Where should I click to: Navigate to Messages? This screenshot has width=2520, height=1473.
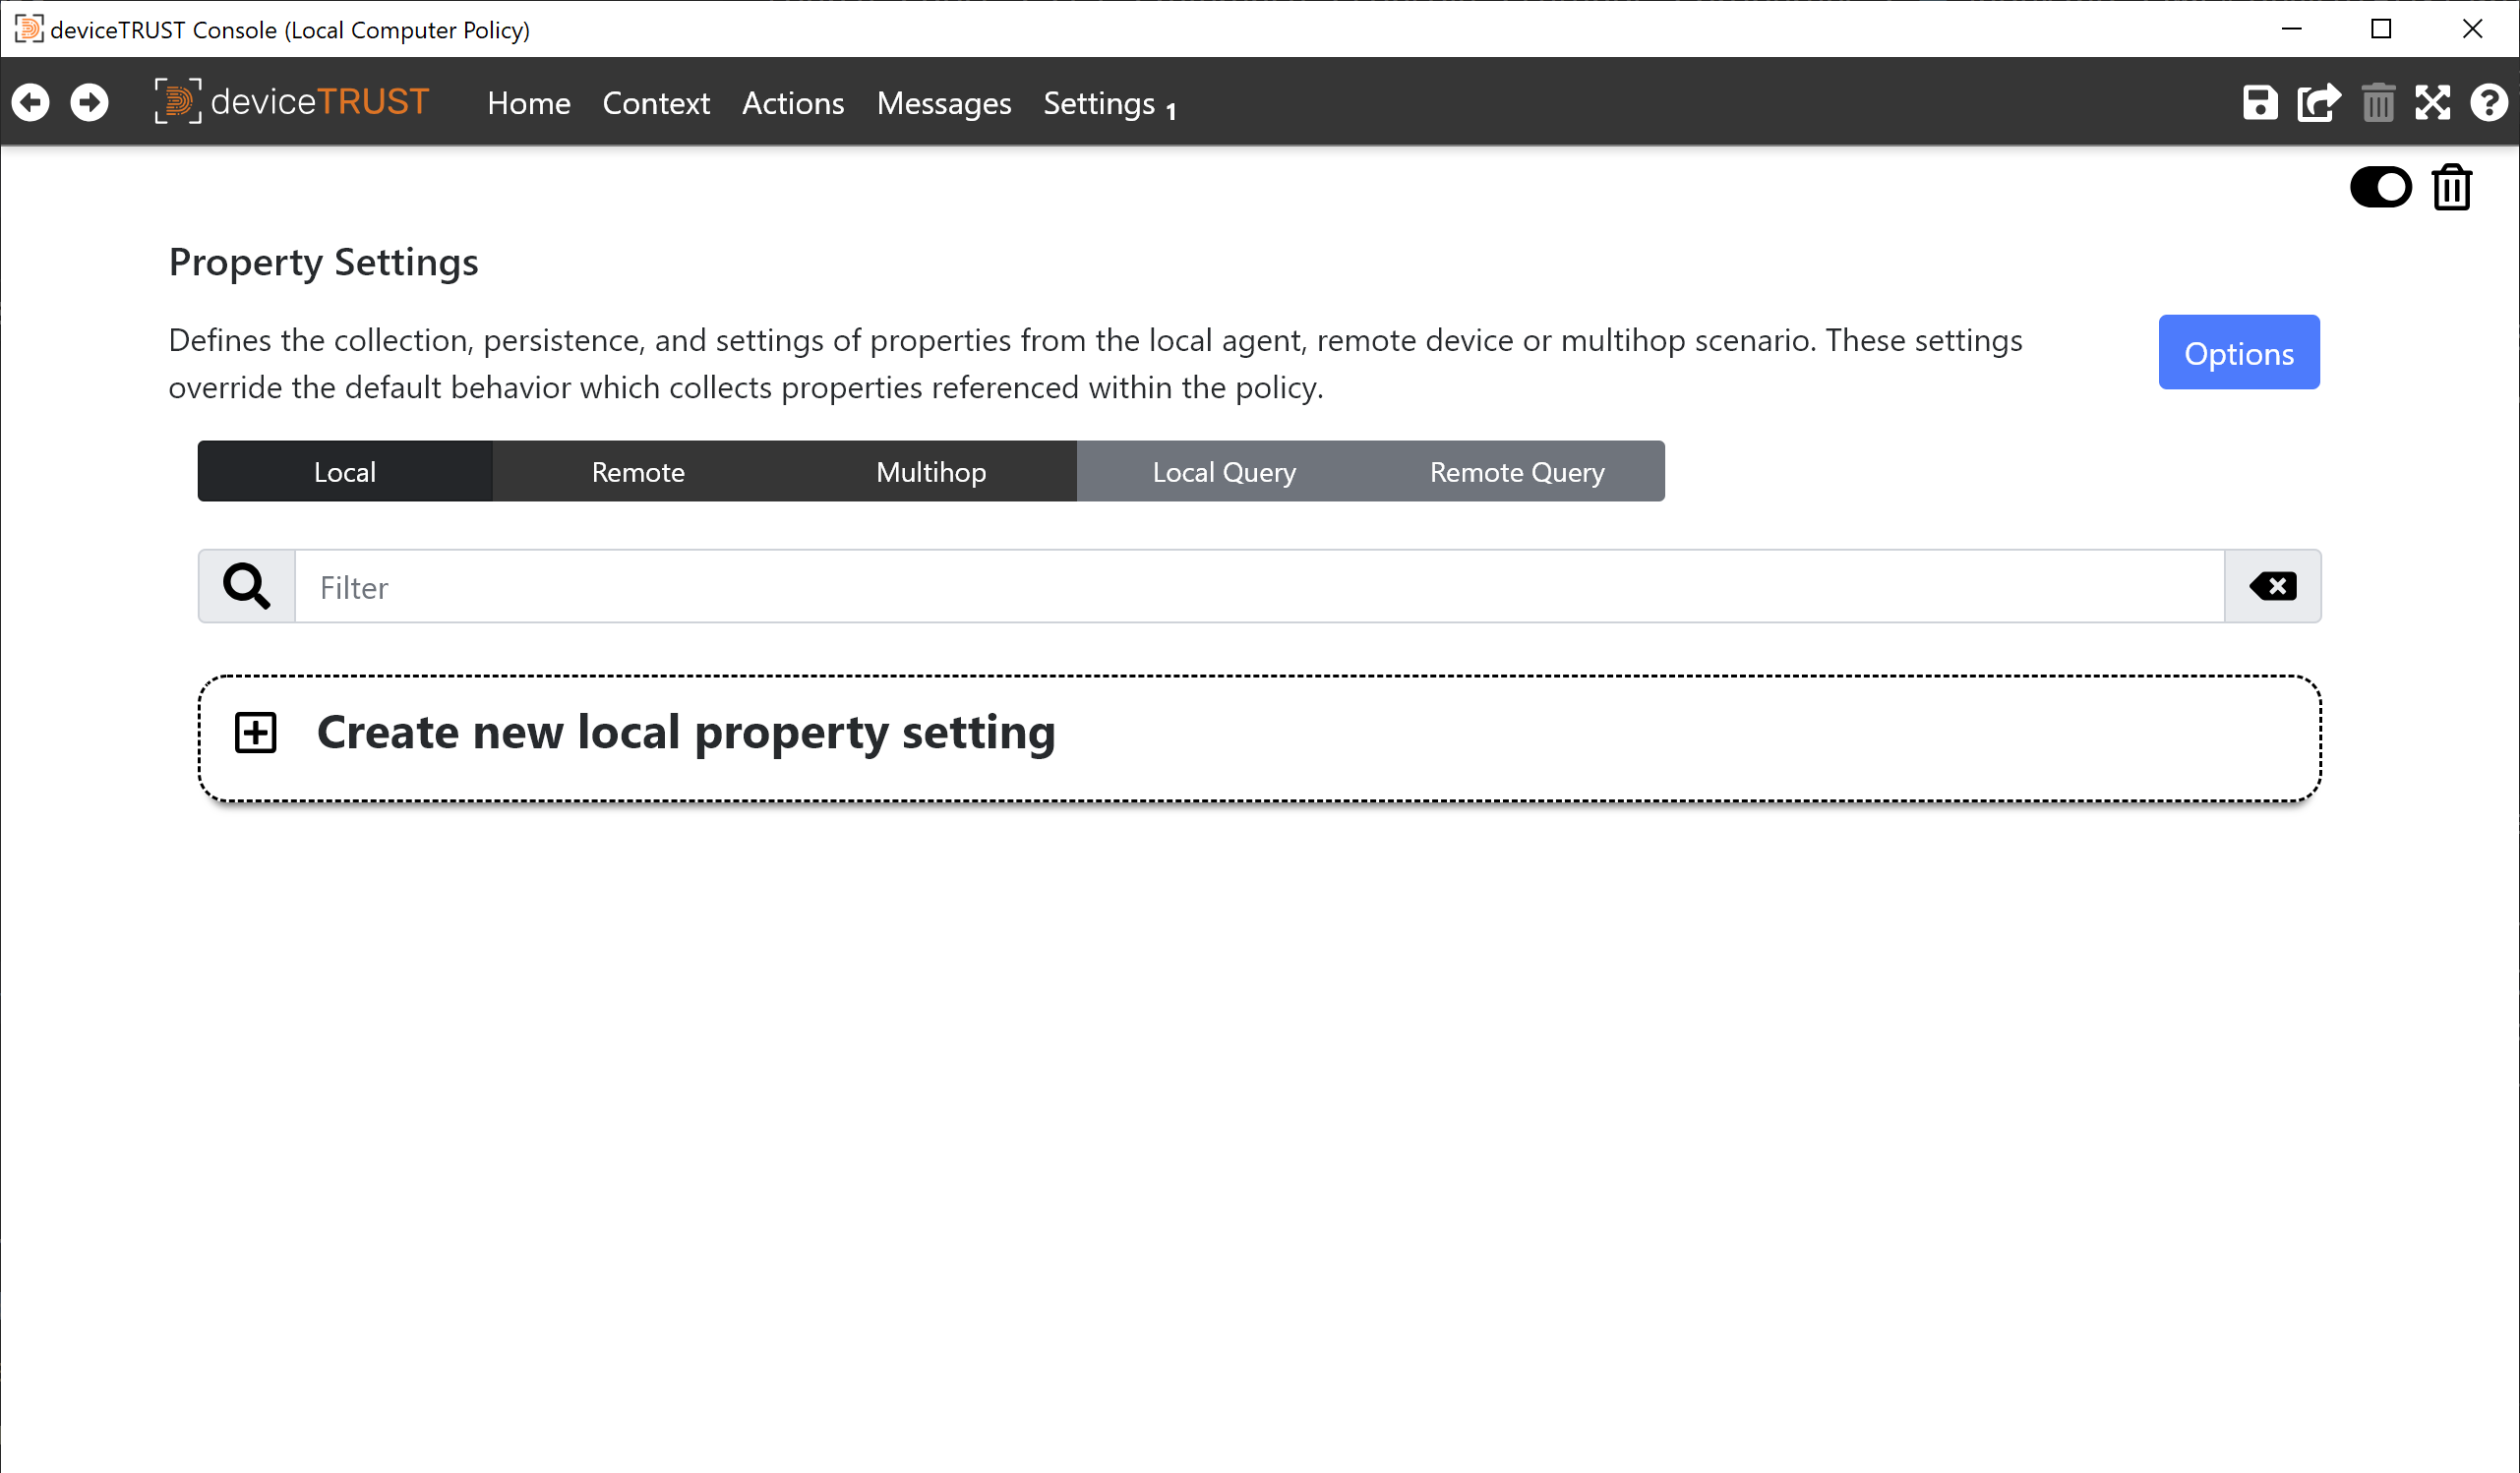coord(943,103)
